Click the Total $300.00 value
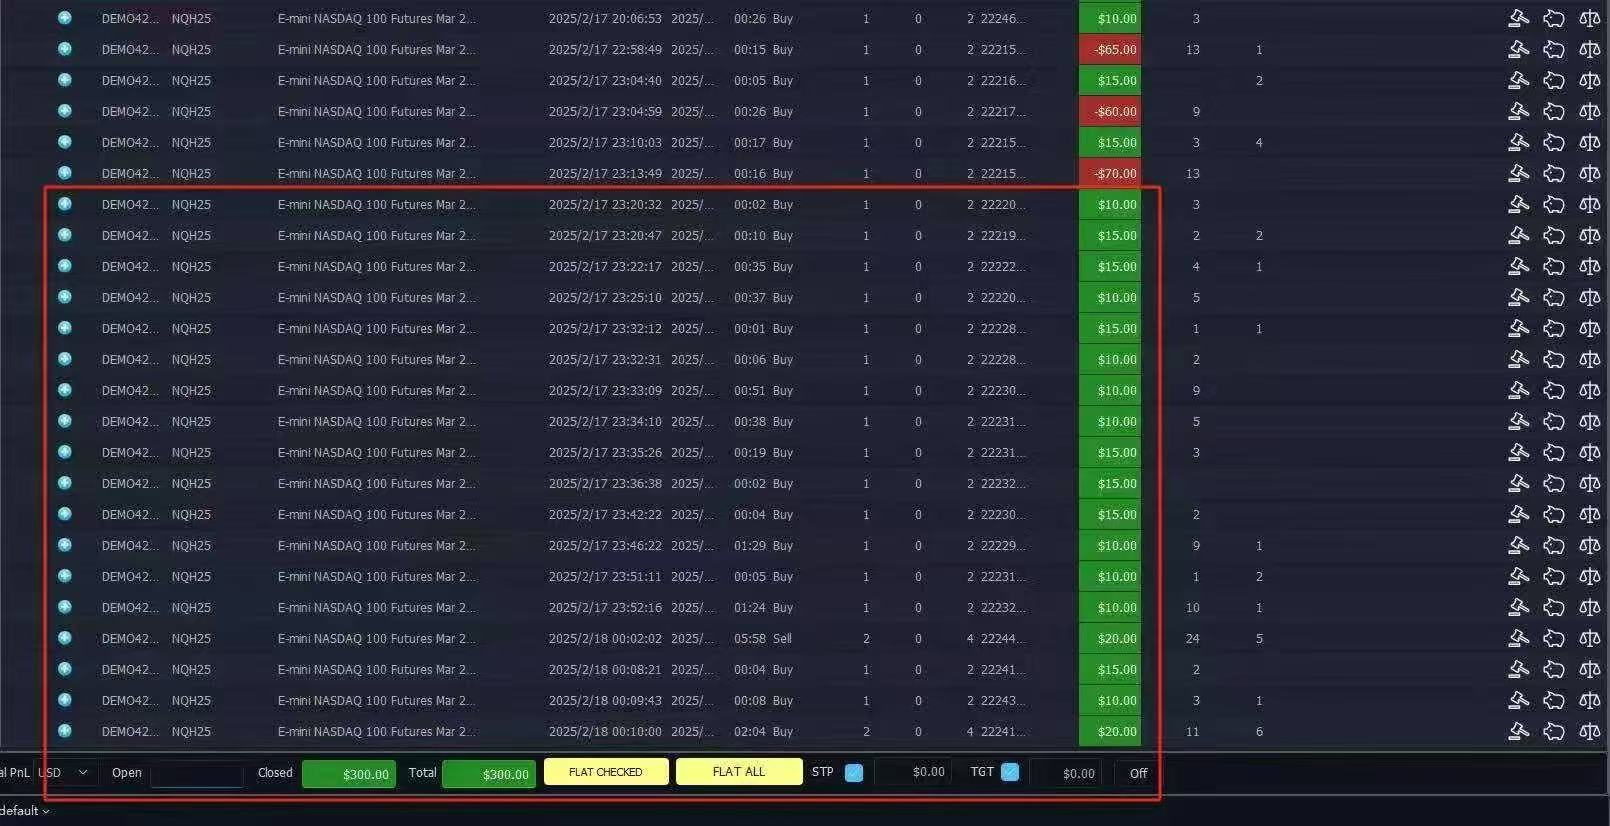The image size is (1610, 826). pos(489,774)
